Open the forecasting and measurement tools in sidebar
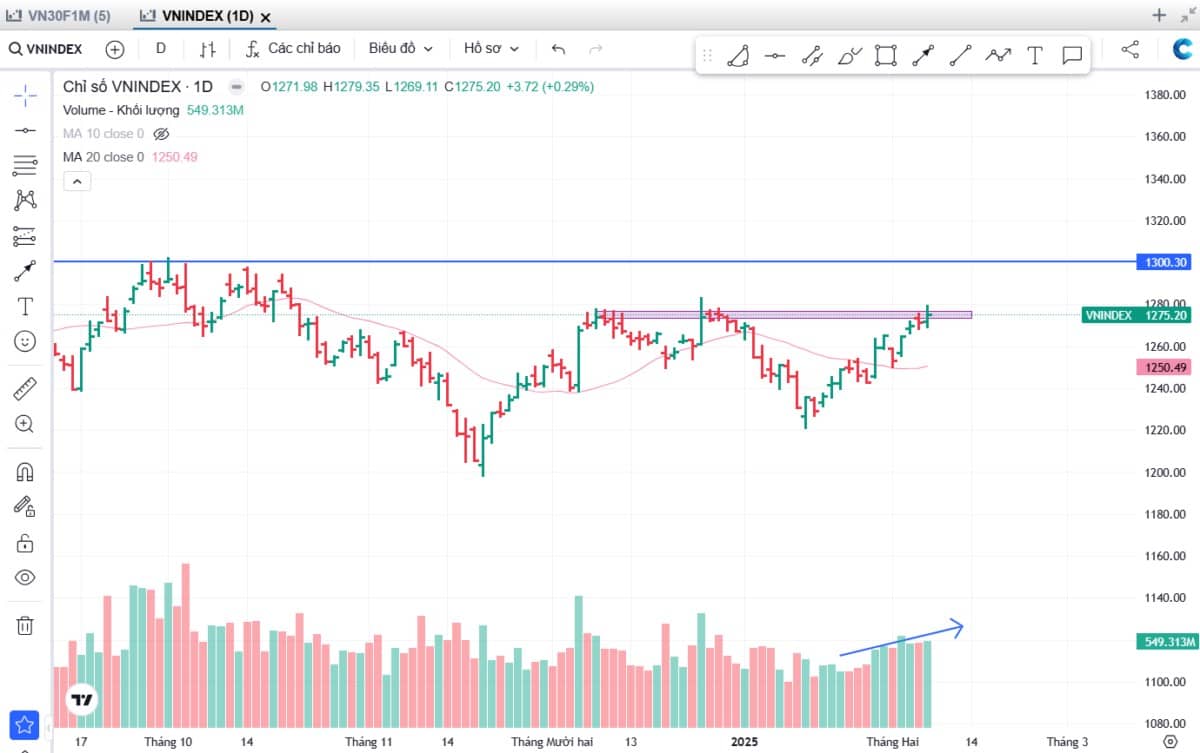The width and height of the screenshot is (1200, 753). coord(25,236)
